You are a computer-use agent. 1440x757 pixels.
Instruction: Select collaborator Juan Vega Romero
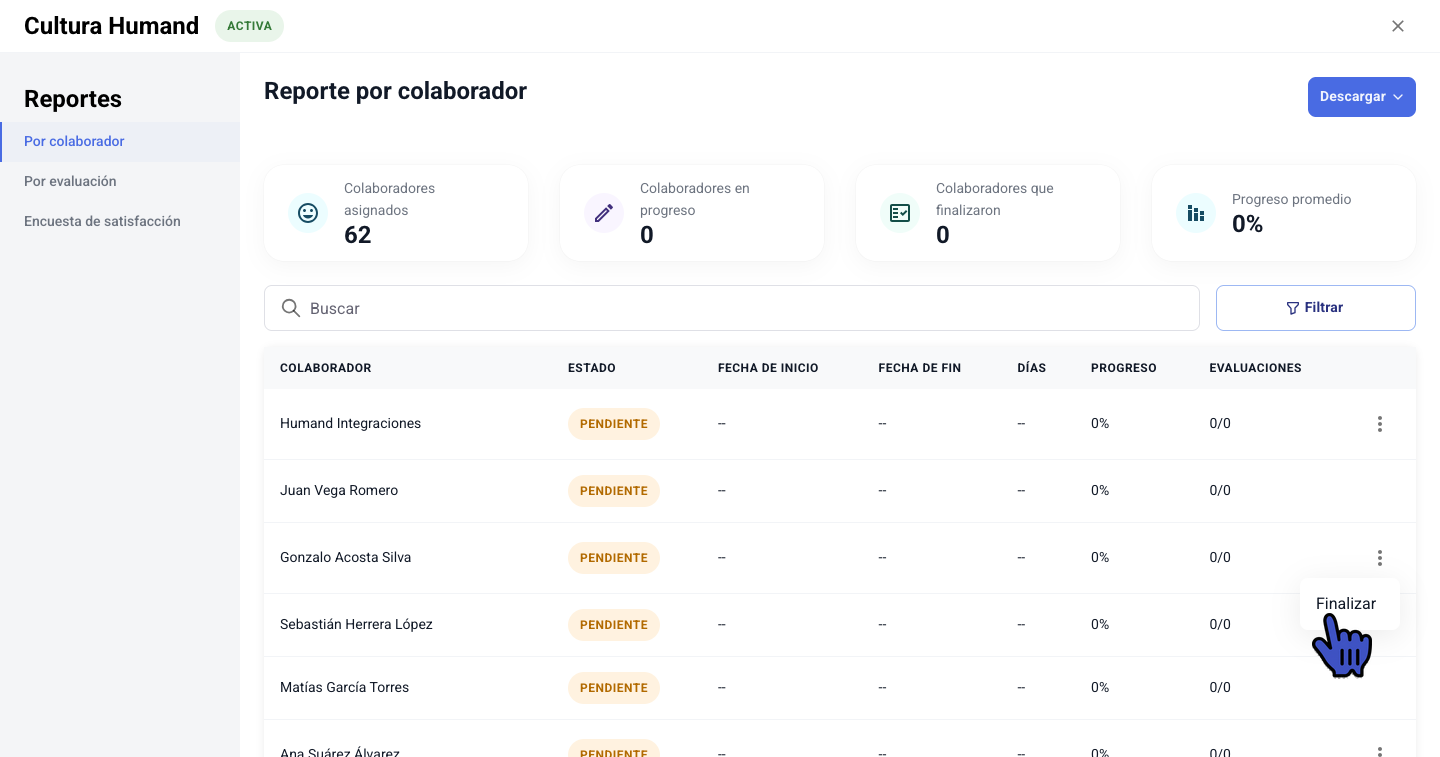[339, 491]
